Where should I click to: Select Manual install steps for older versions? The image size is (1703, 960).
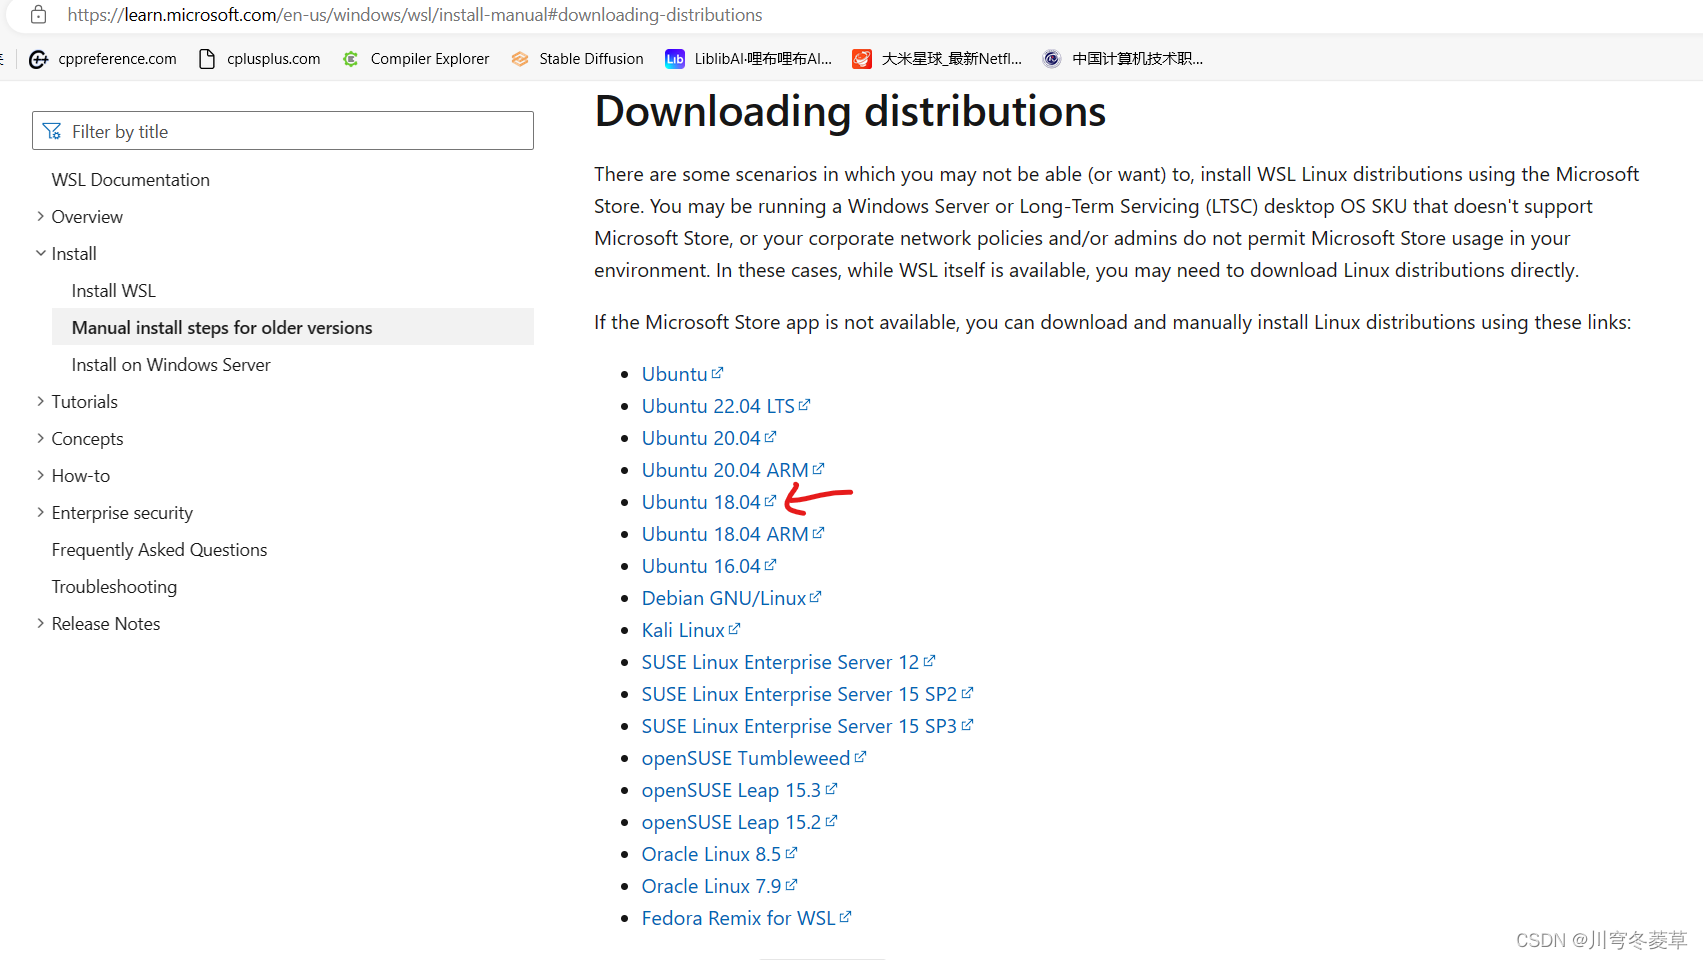293,327
